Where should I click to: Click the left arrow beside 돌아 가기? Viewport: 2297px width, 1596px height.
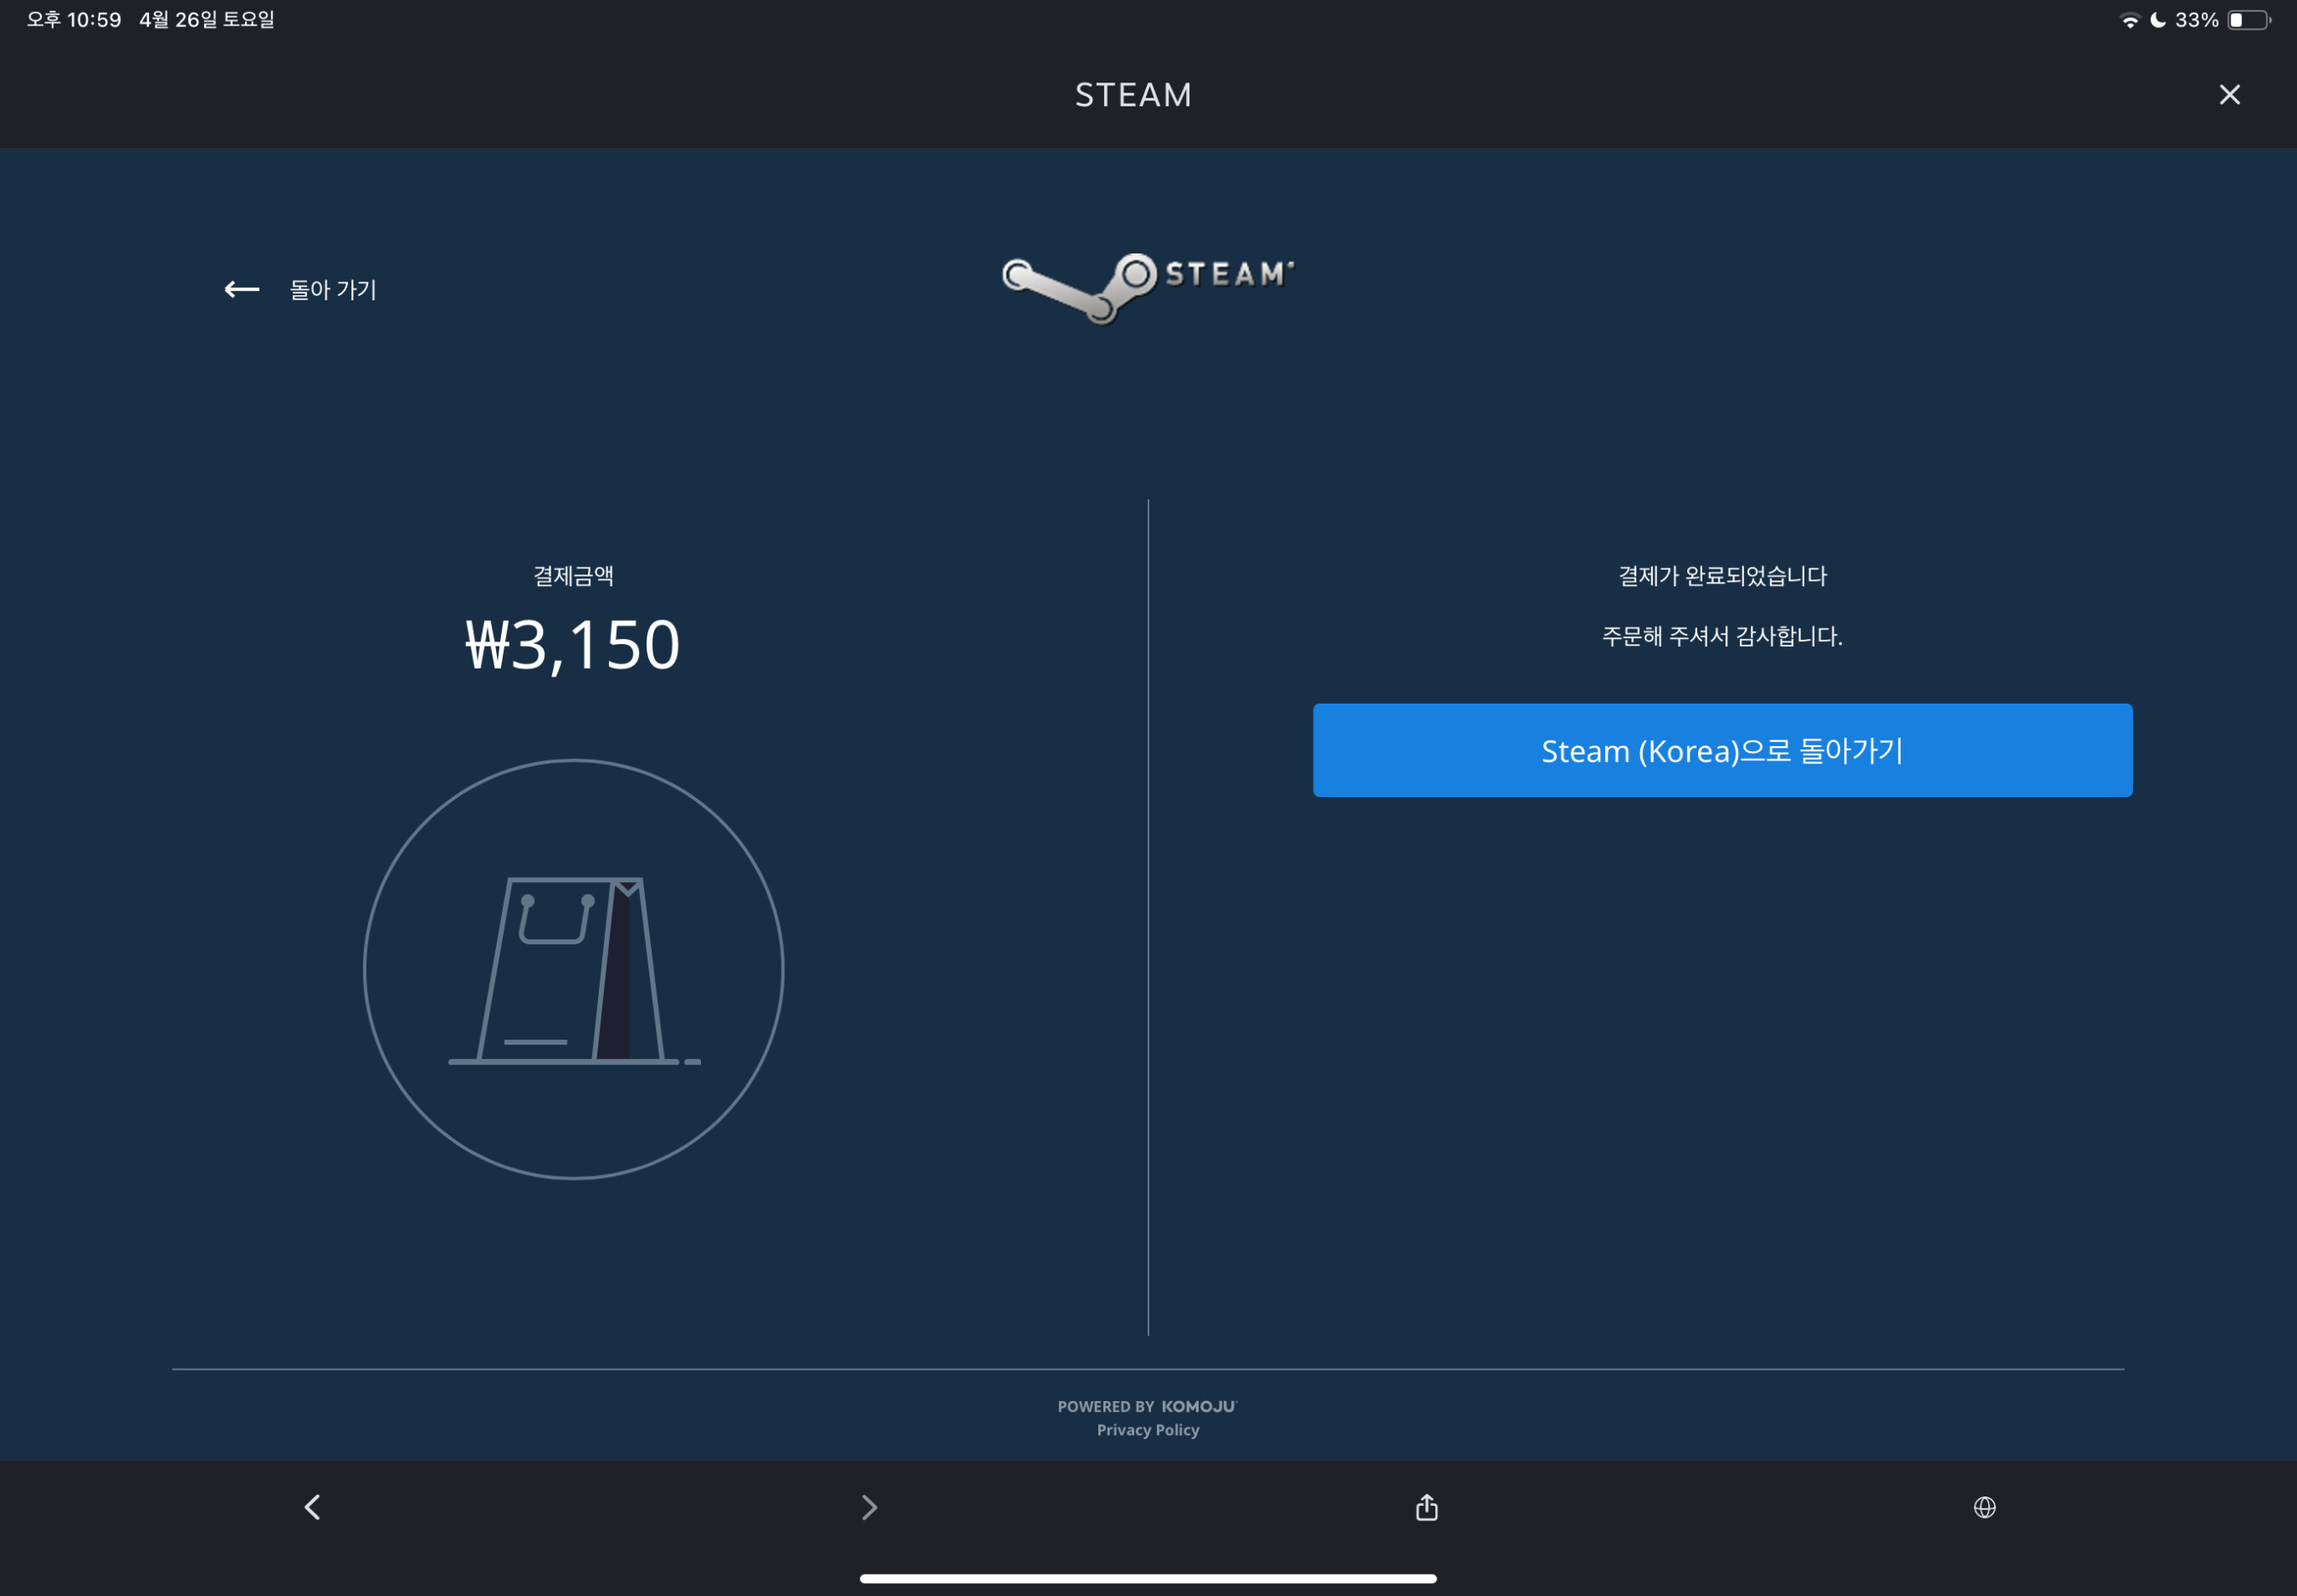tap(241, 290)
